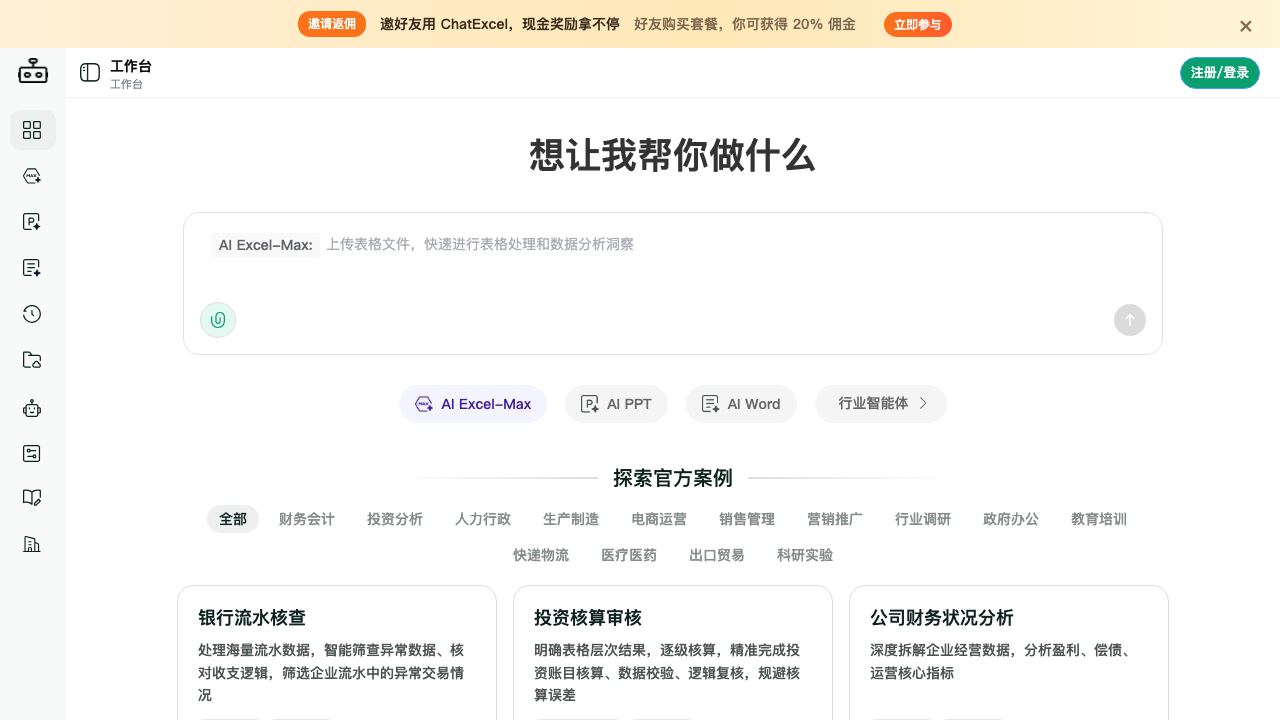Open AI Excel-Max from the sidebar

32,176
